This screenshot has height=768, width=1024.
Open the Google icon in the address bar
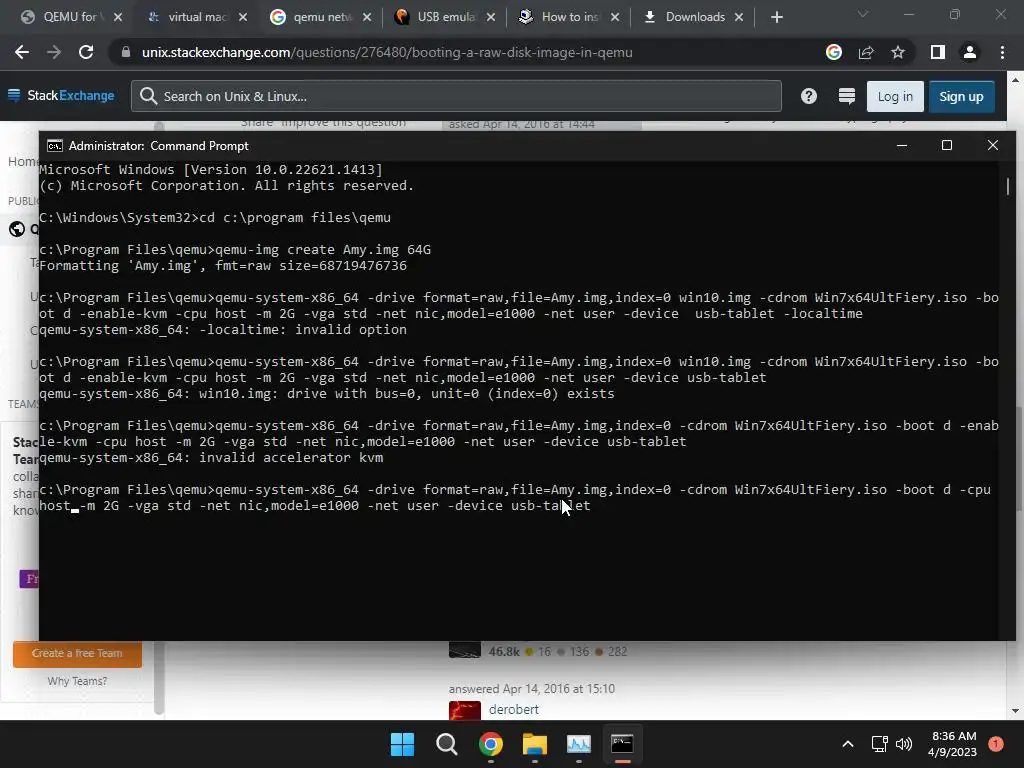834,52
